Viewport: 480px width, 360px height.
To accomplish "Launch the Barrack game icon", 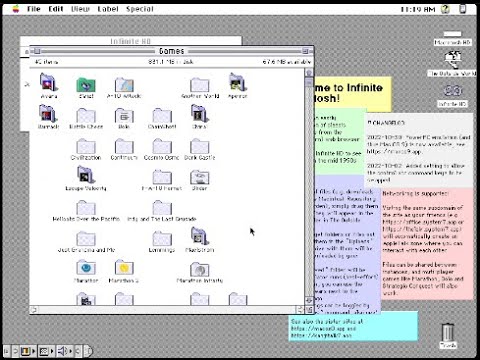I will click(x=48, y=113).
